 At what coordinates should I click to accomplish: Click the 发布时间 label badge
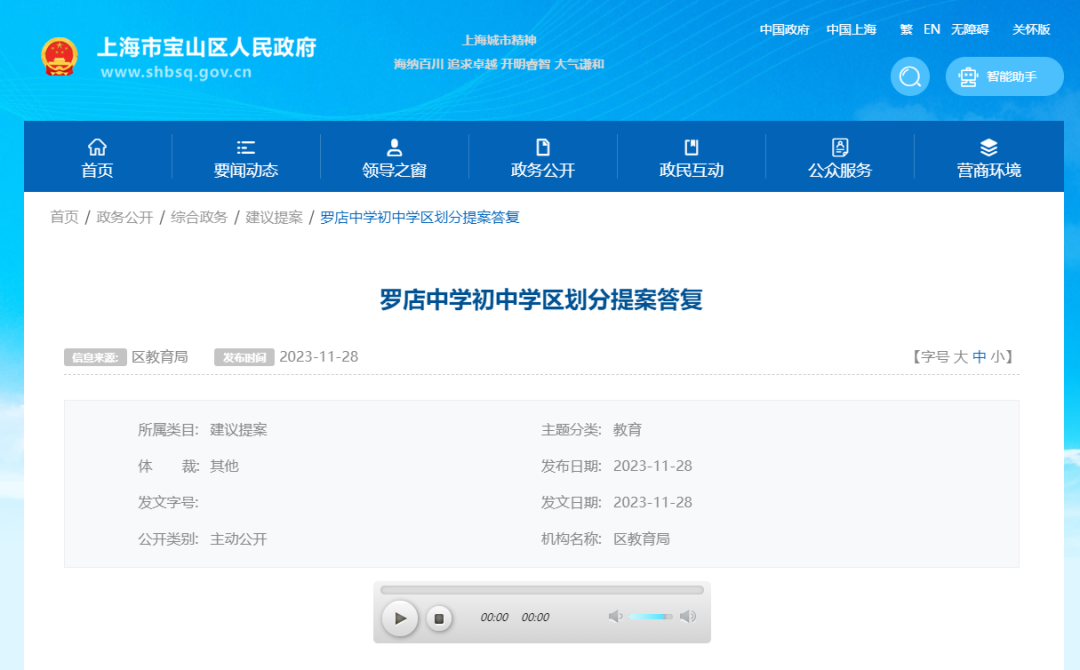(x=245, y=357)
